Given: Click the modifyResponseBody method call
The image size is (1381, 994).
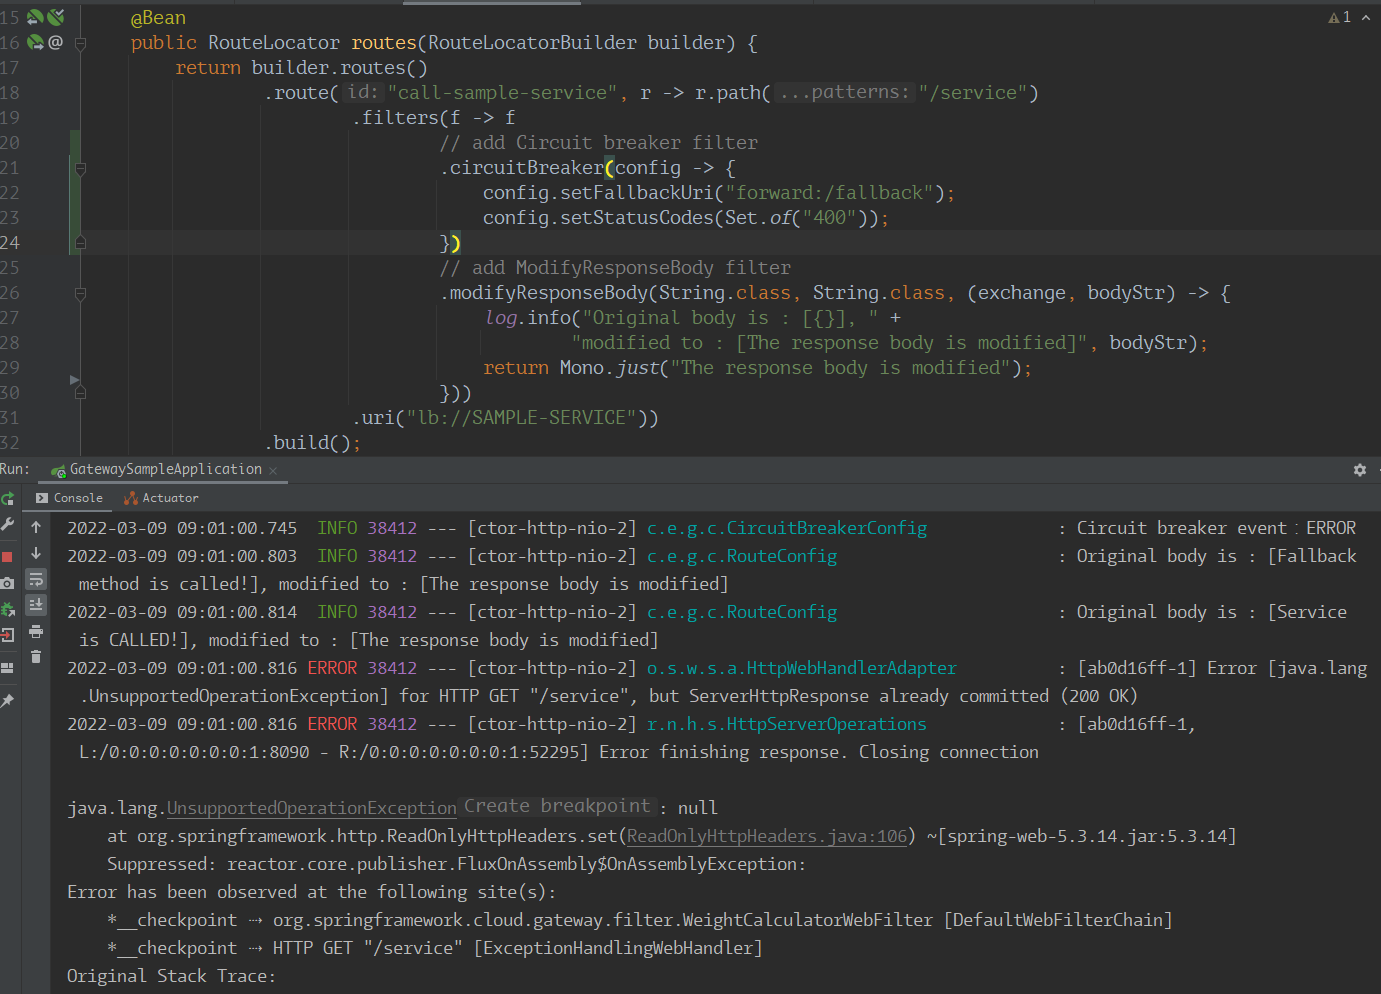Looking at the screenshot, I should (549, 293).
